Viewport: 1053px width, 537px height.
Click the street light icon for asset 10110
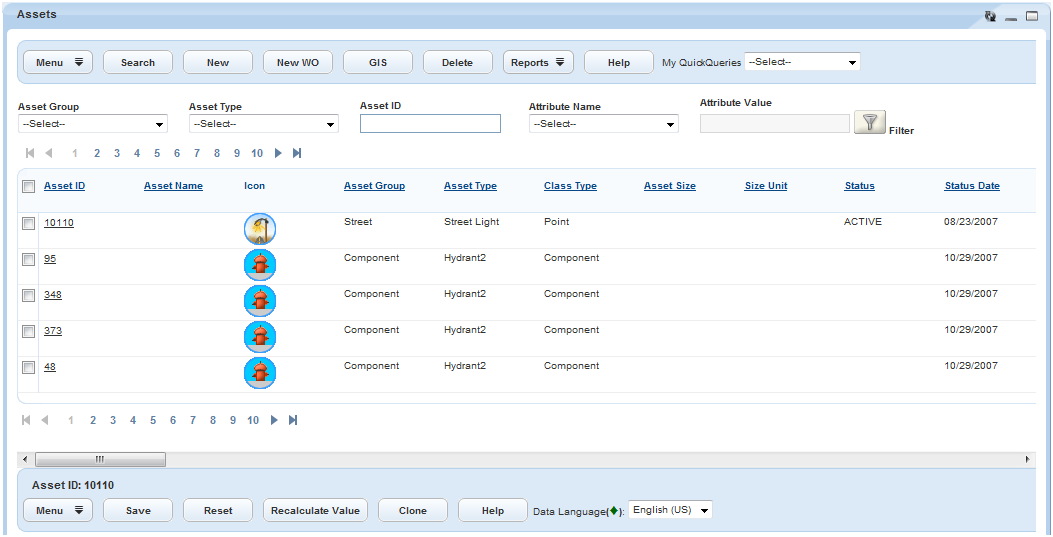260,229
